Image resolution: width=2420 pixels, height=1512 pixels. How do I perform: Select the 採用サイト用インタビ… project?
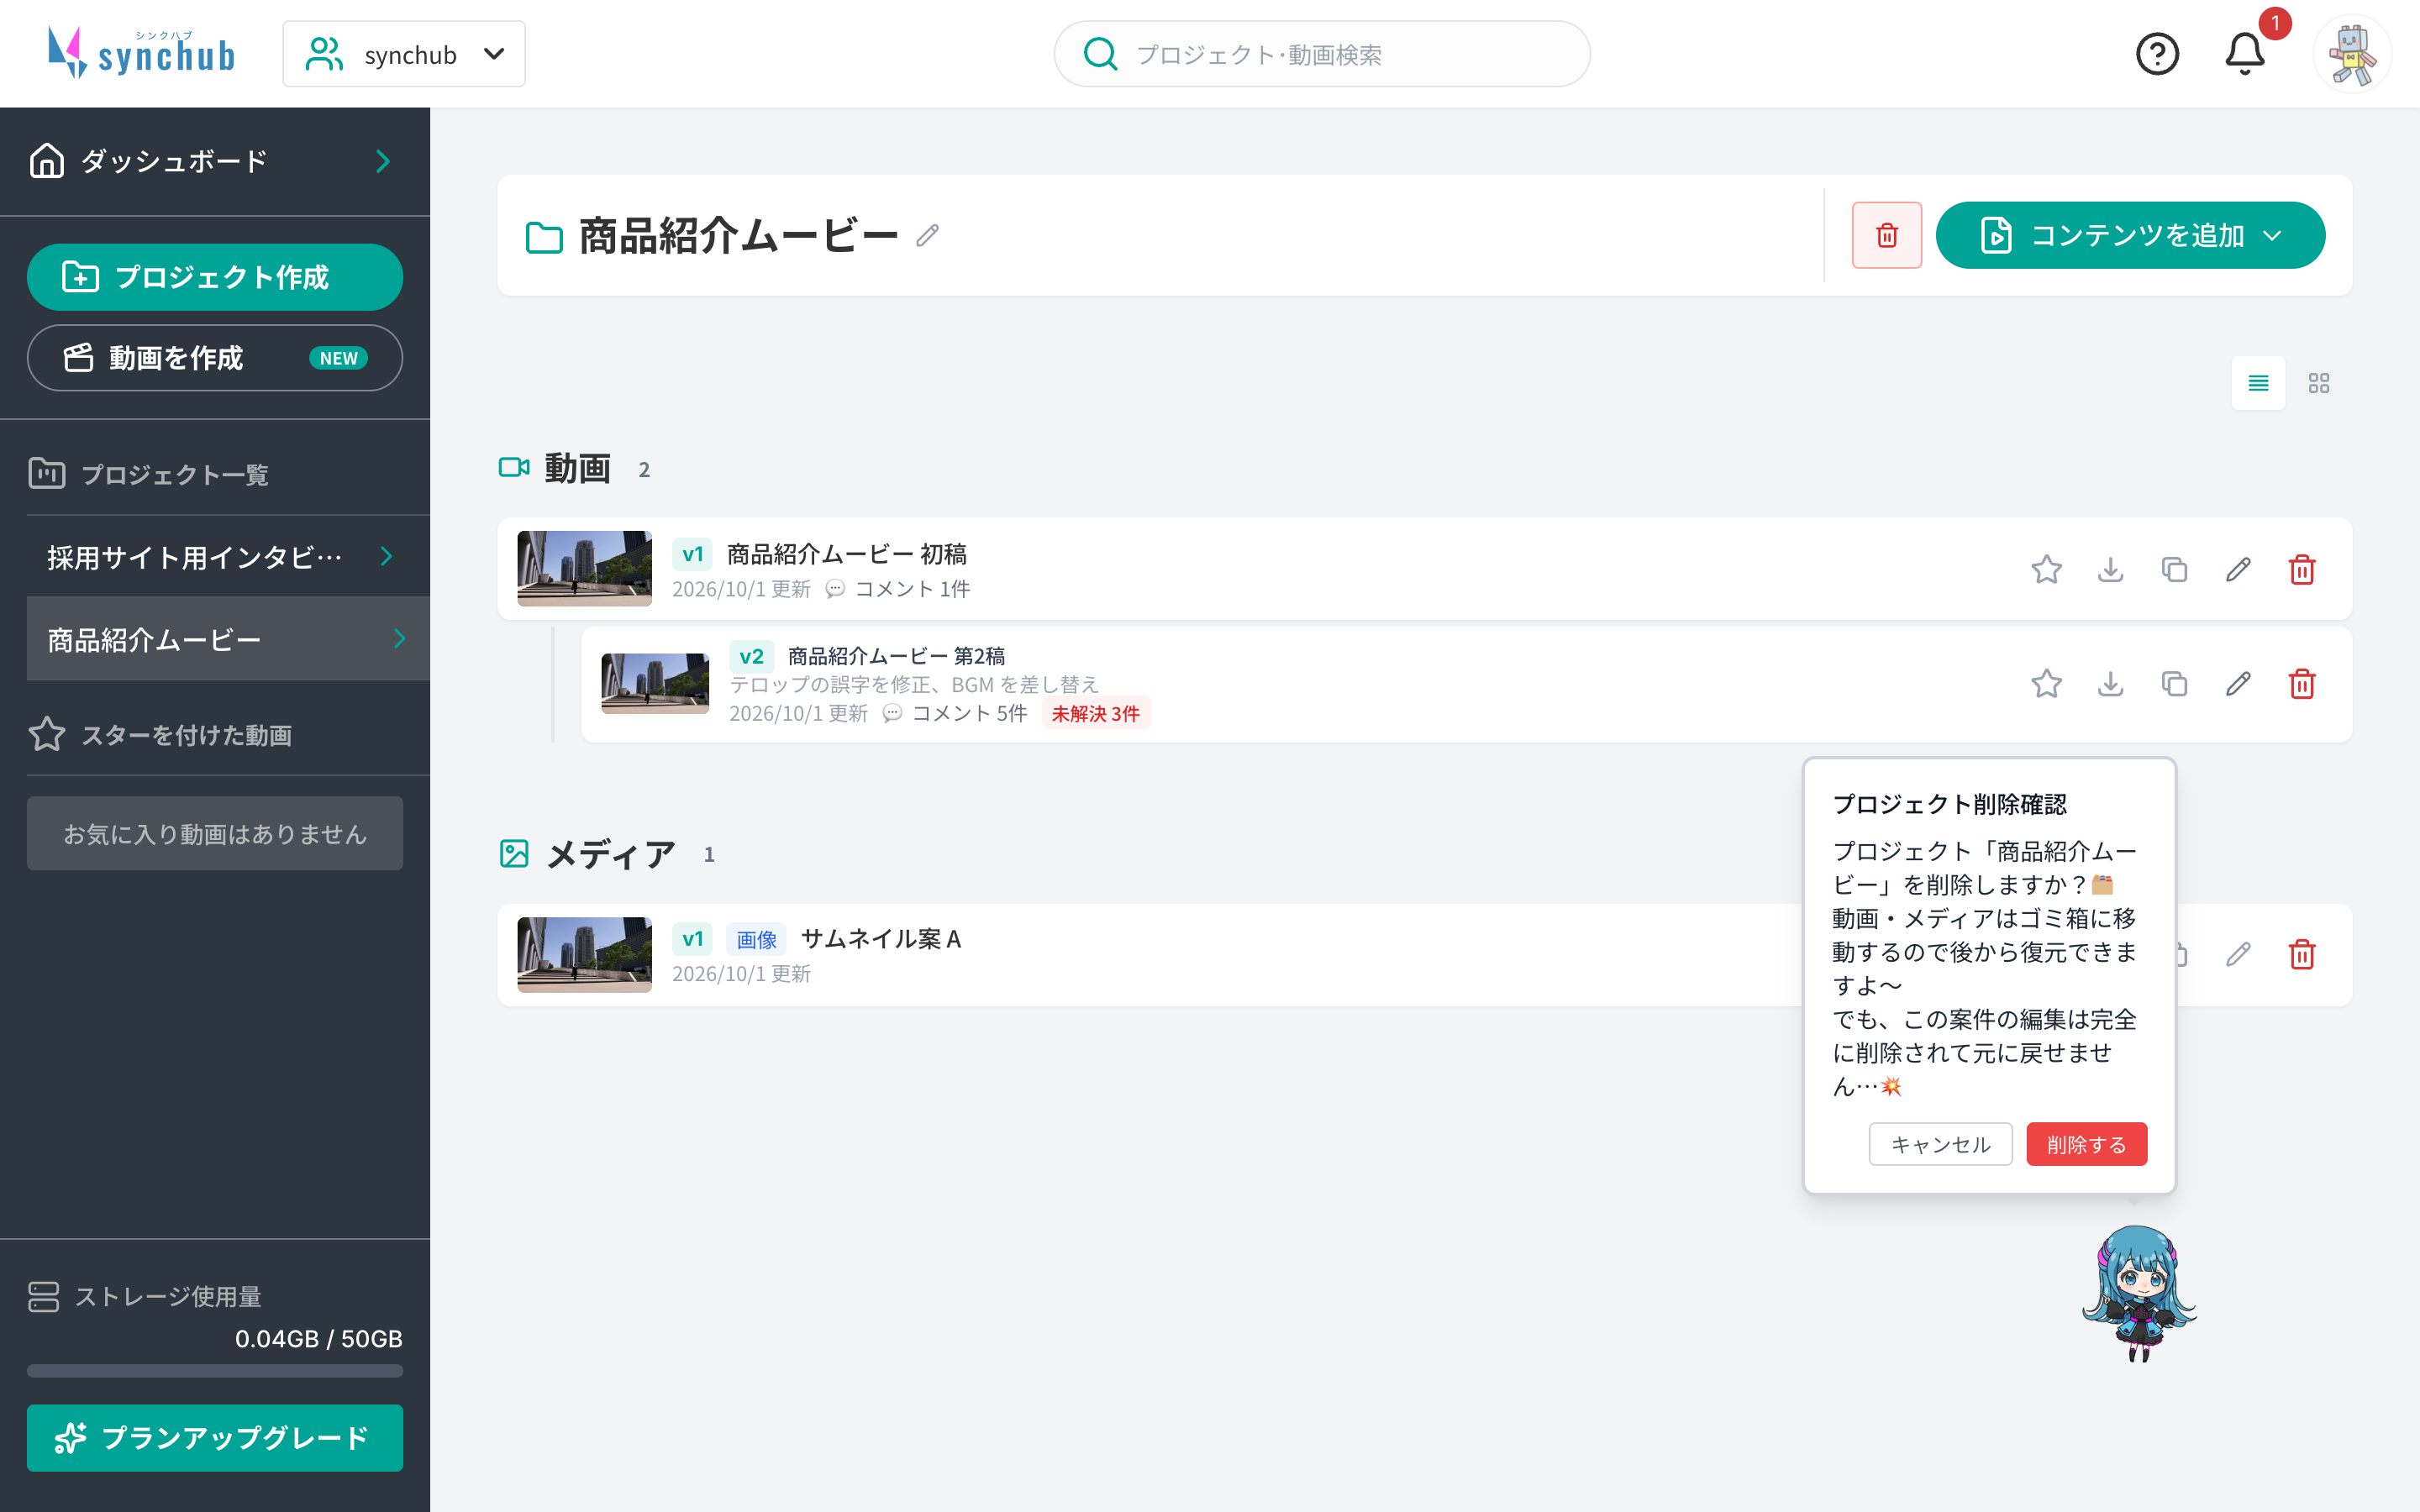228,557
